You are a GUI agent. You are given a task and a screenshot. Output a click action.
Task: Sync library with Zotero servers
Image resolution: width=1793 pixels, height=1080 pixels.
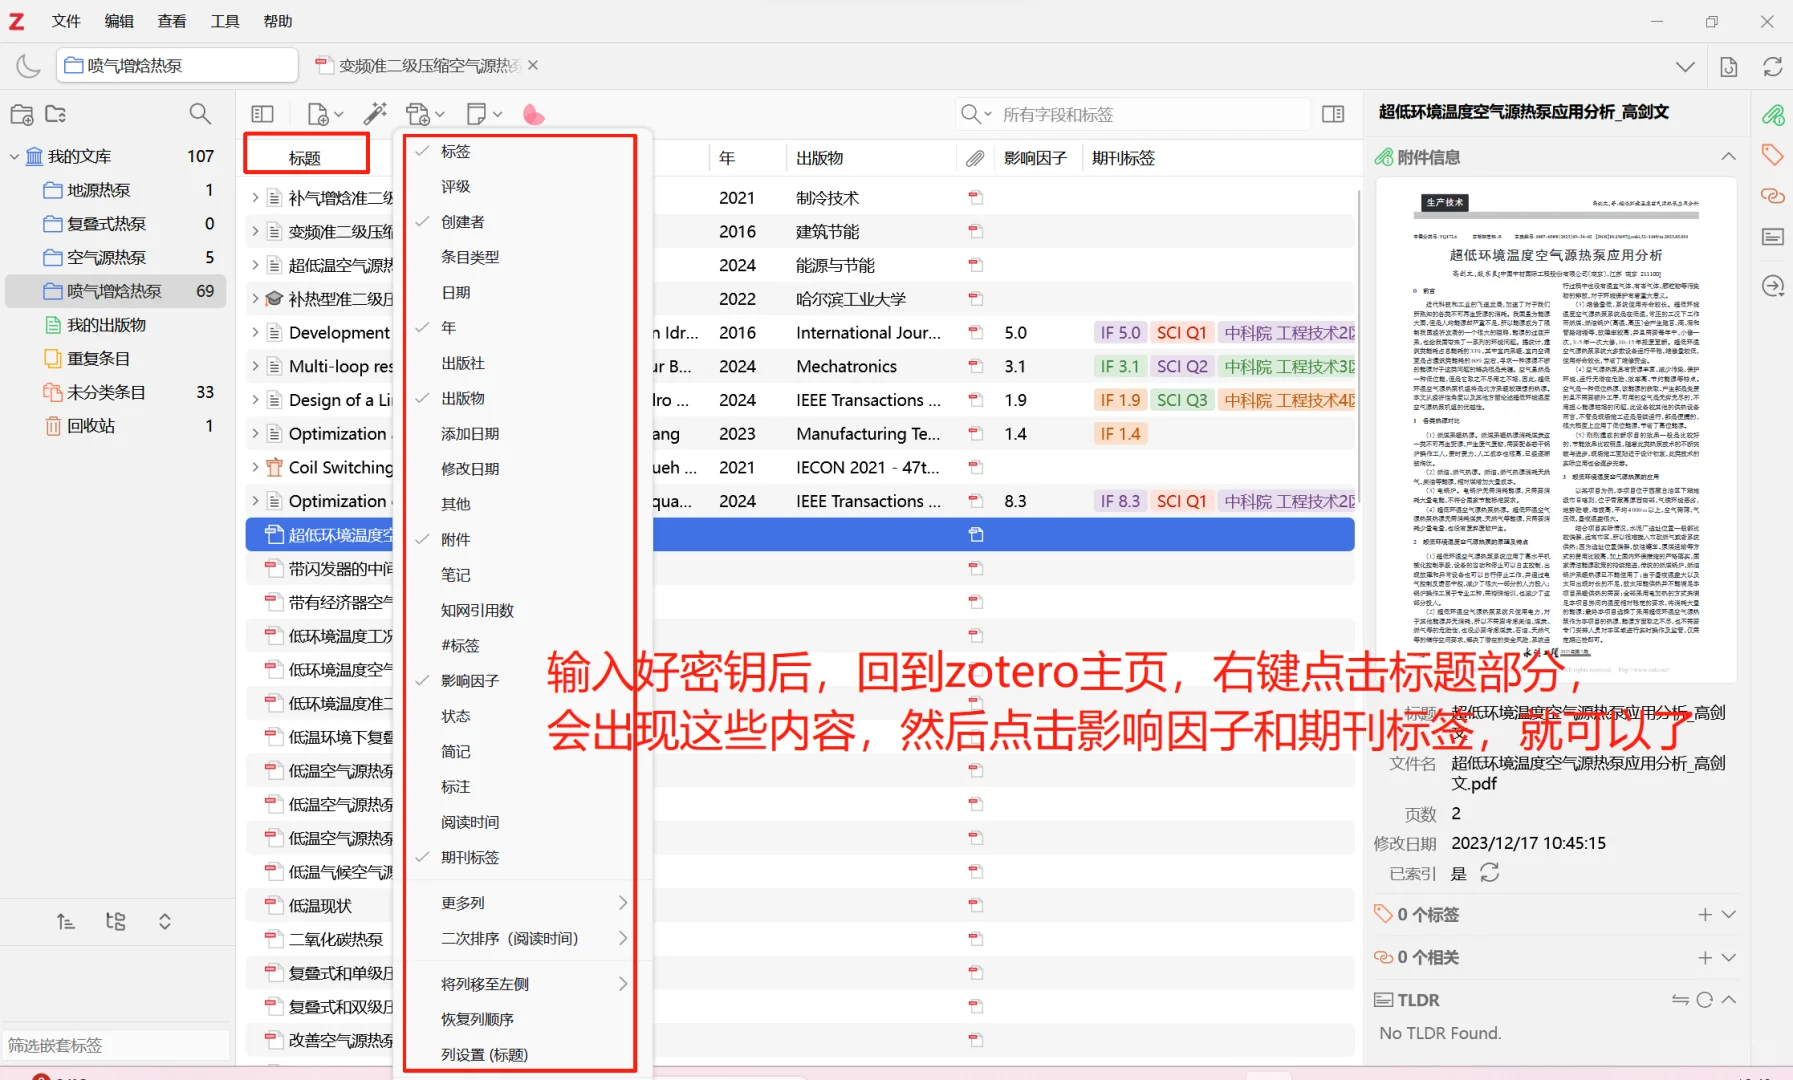(x=1774, y=66)
